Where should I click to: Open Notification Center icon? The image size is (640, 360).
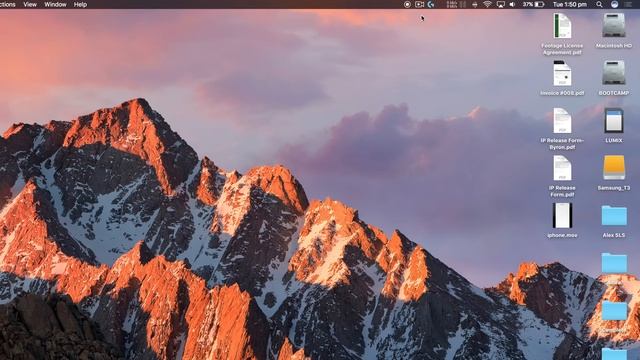[x=628, y=4]
